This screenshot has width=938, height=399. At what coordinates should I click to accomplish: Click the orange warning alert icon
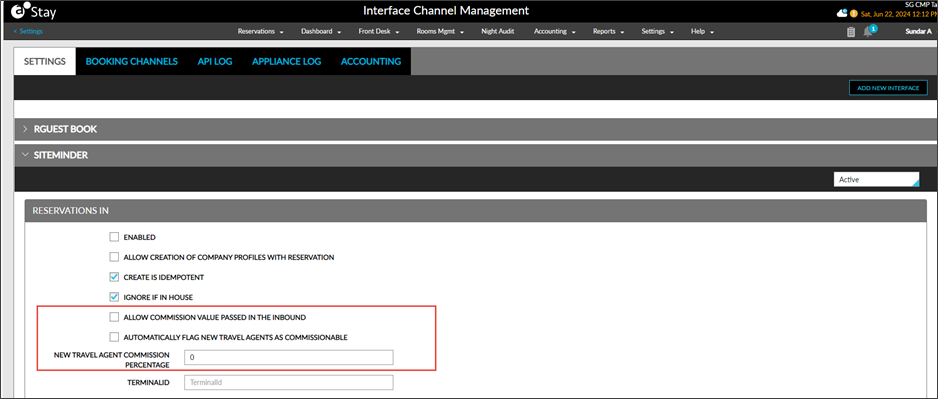click(854, 13)
